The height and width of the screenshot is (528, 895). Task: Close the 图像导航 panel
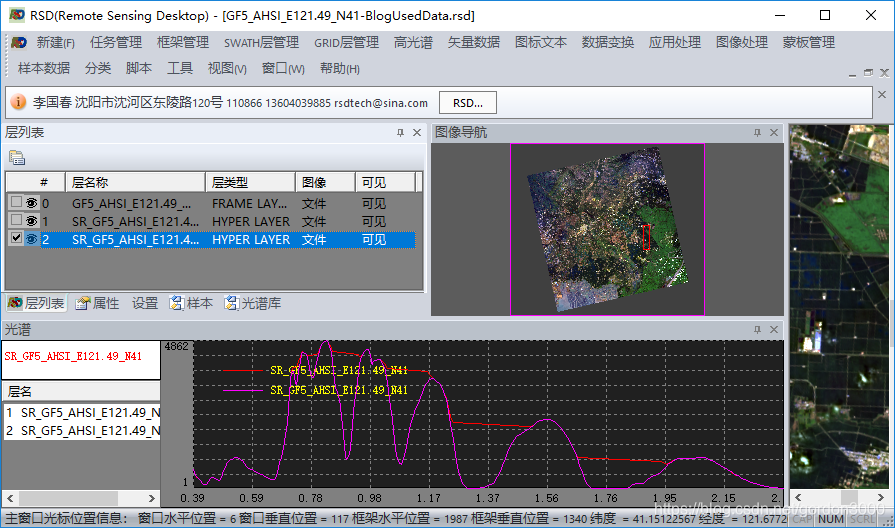point(774,132)
